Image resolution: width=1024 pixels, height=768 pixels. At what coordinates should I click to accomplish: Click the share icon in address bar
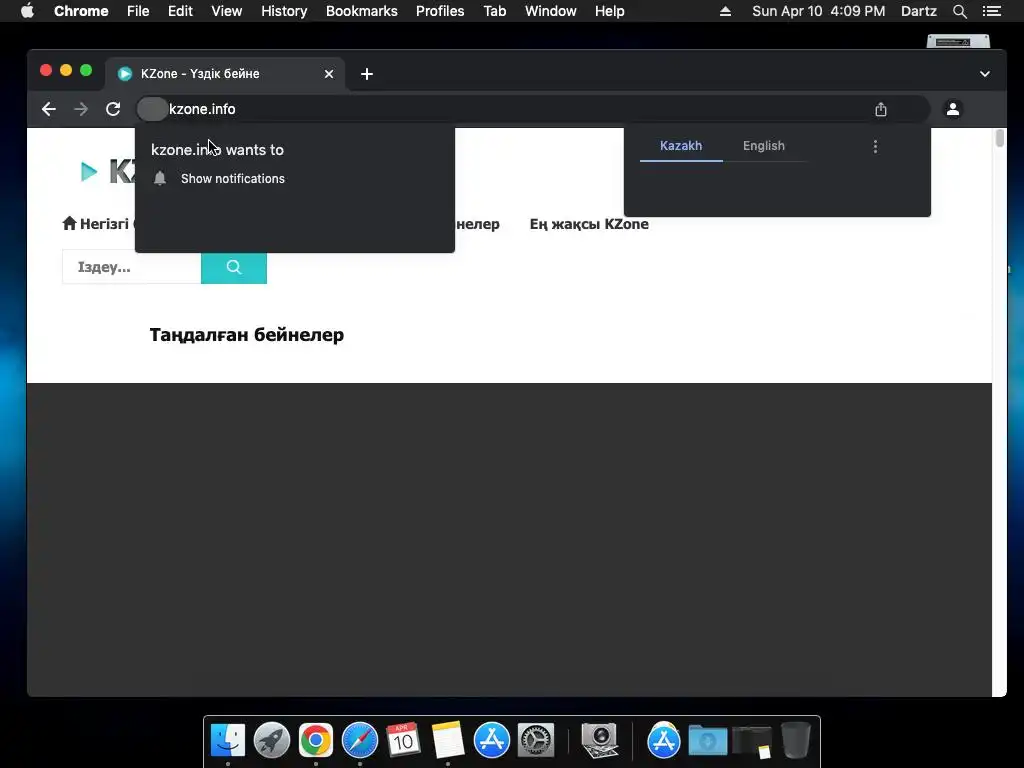[881, 109]
